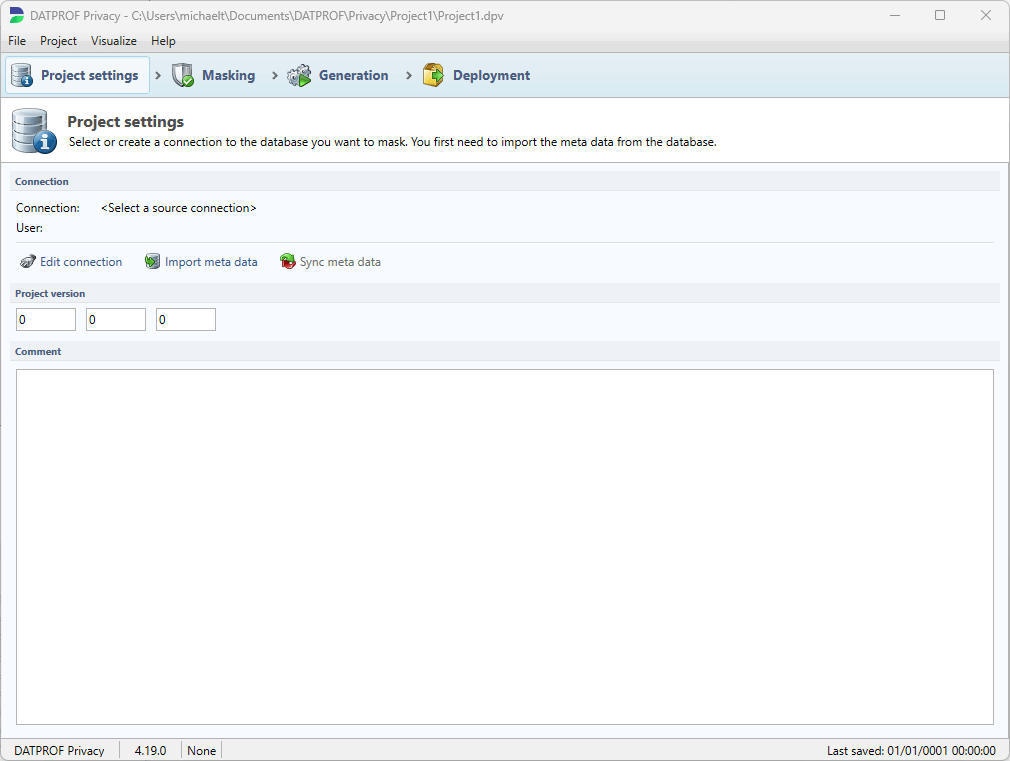This screenshot has width=1010, height=761.
Task: Open the File menu
Action: point(17,41)
